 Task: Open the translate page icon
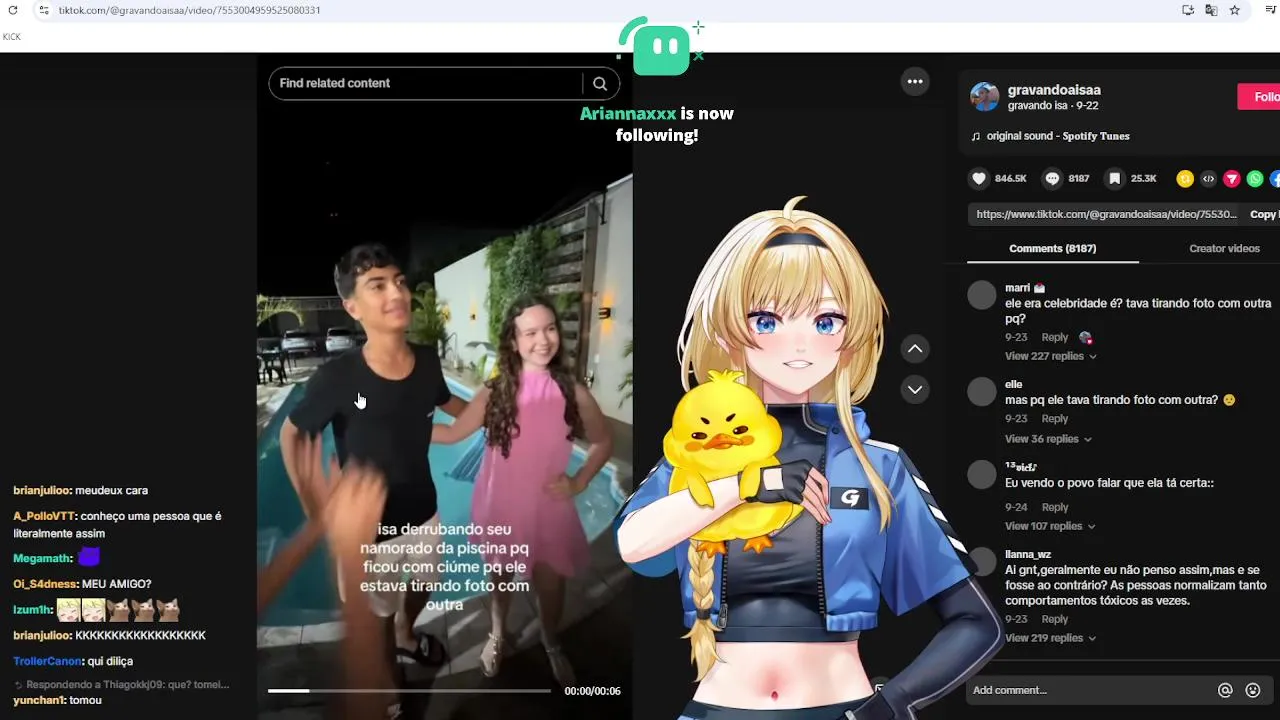tap(1211, 10)
